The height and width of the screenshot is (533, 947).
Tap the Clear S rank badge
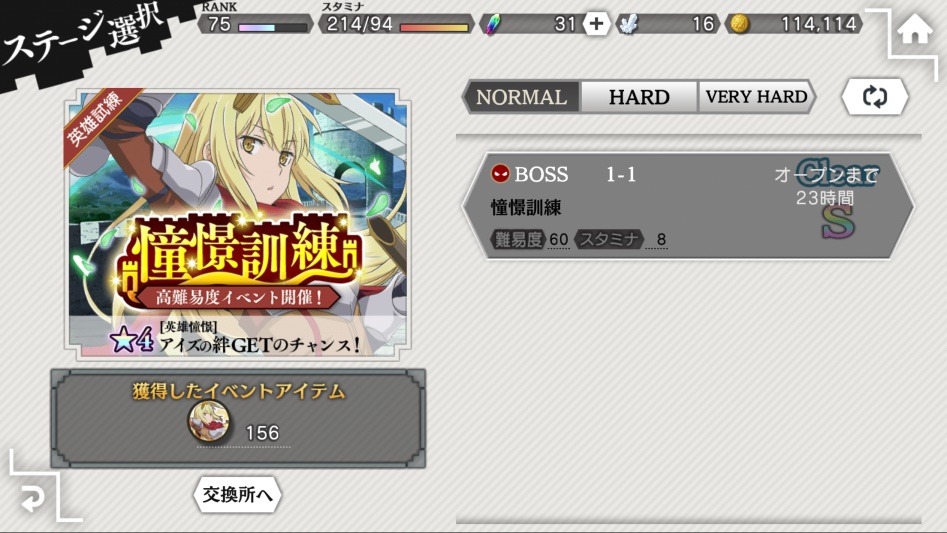point(838,199)
